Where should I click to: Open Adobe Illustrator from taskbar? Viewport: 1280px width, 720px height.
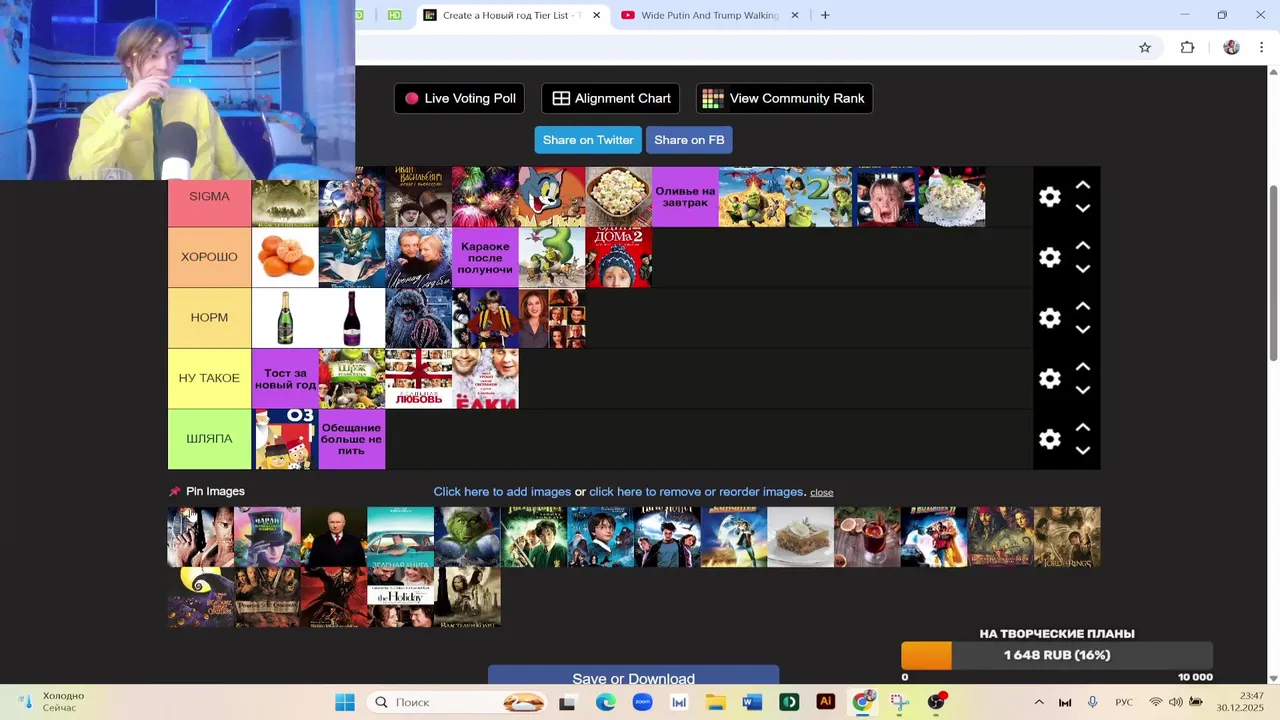826,702
